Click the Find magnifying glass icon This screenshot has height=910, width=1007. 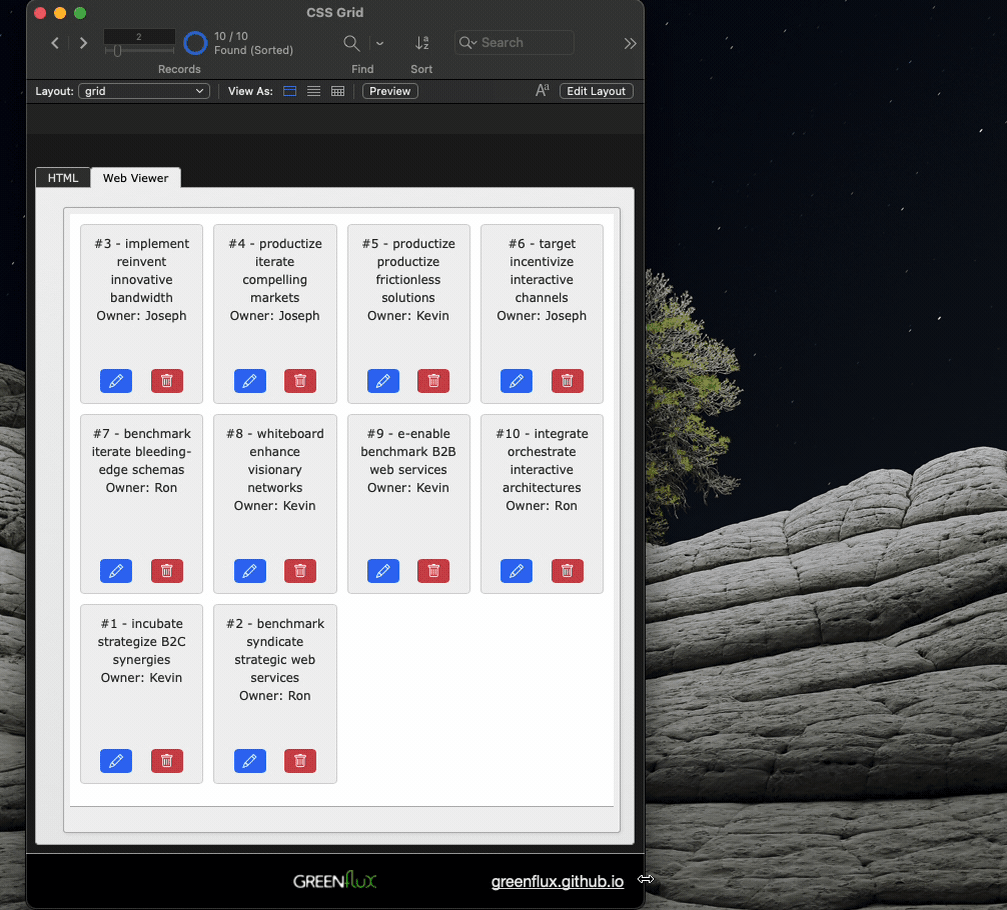[x=351, y=43]
